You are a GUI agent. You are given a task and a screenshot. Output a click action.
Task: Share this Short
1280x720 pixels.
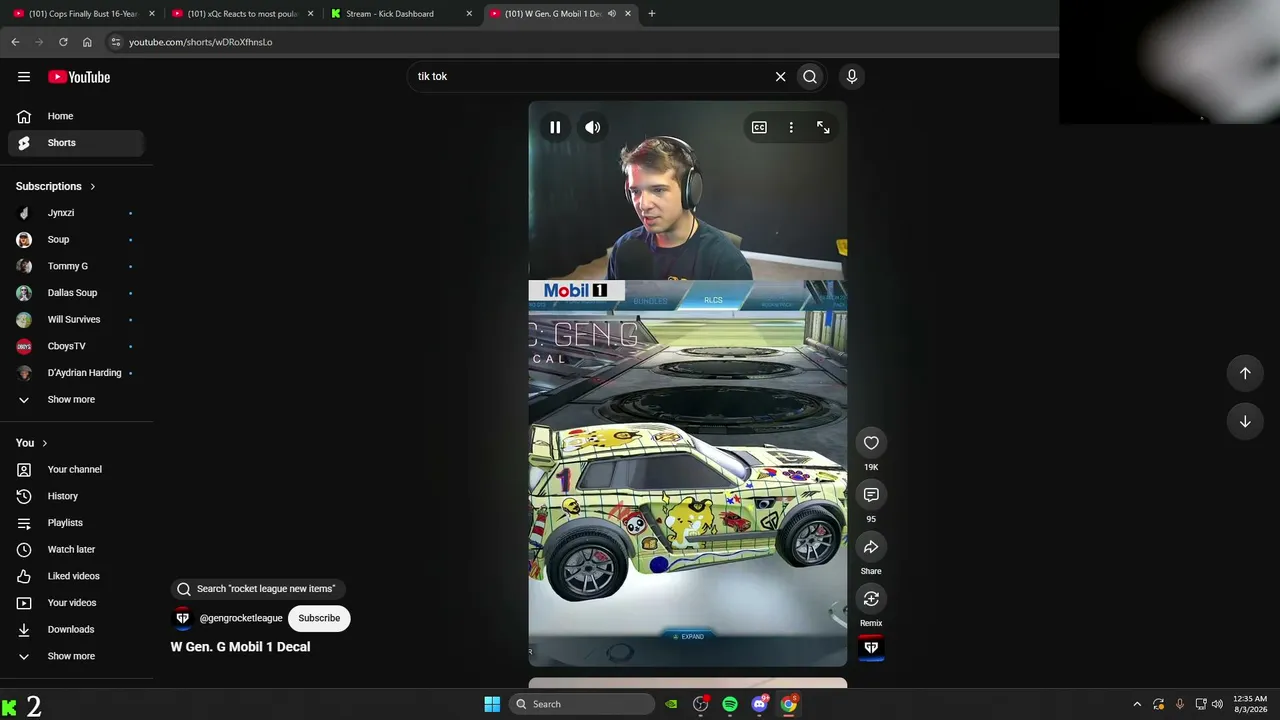click(x=871, y=547)
